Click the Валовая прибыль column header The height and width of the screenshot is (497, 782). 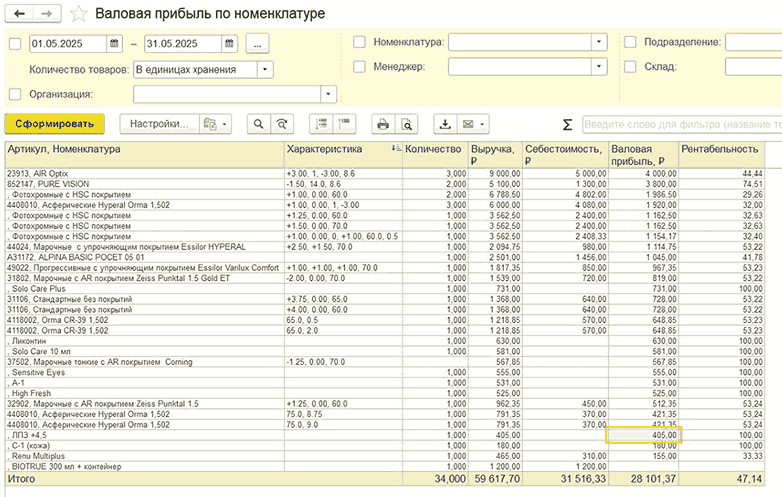(643, 155)
